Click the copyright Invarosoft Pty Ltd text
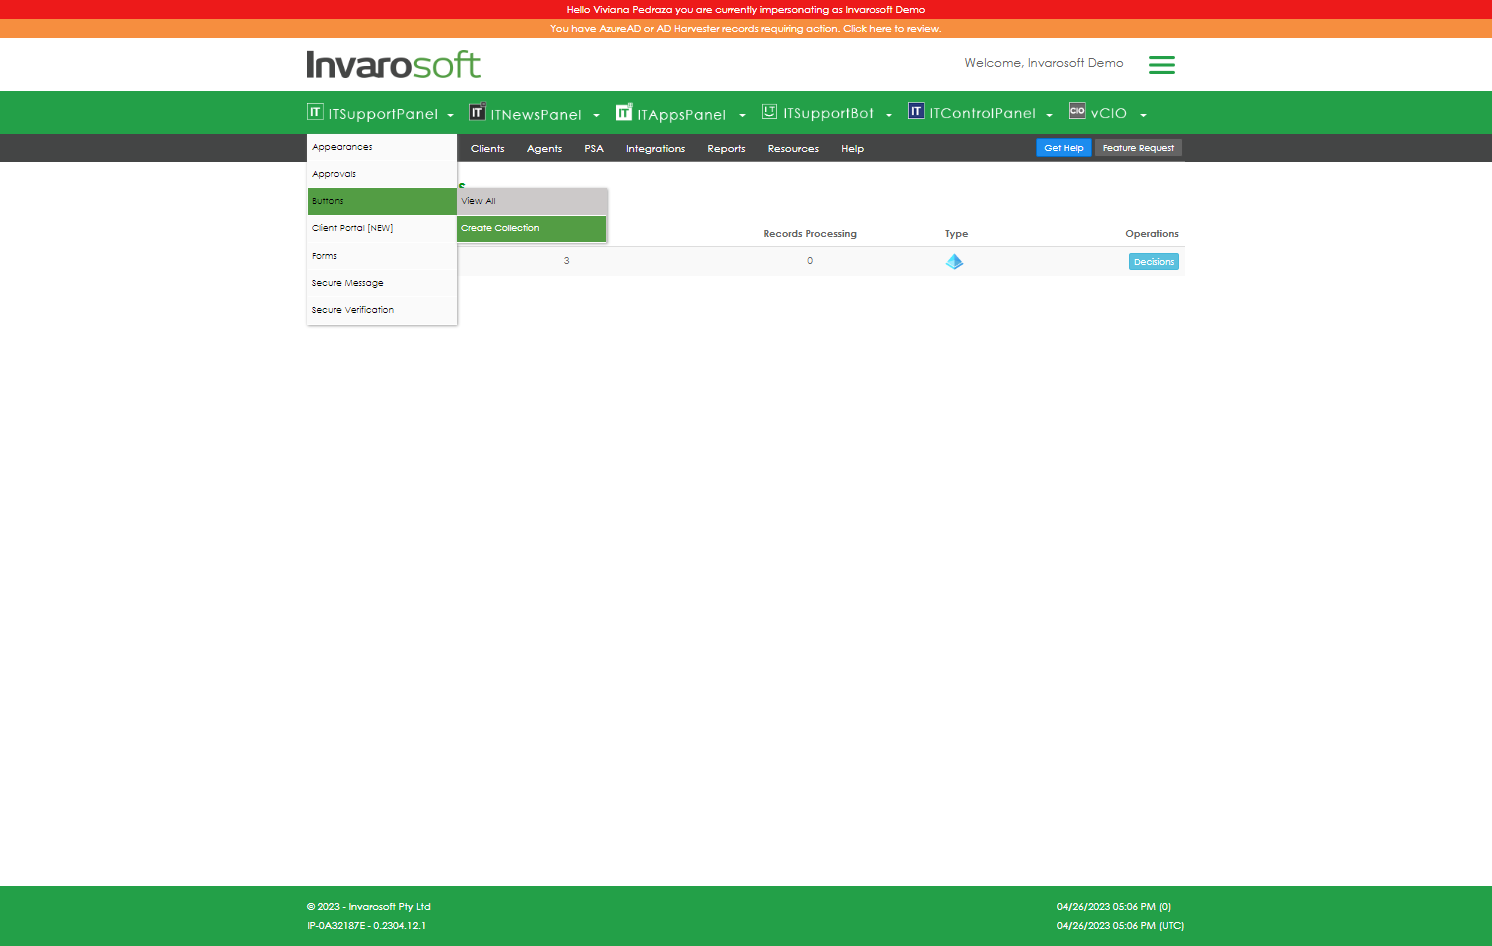Image resolution: width=1492 pixels, height=946 pixels. pos(368,907)
